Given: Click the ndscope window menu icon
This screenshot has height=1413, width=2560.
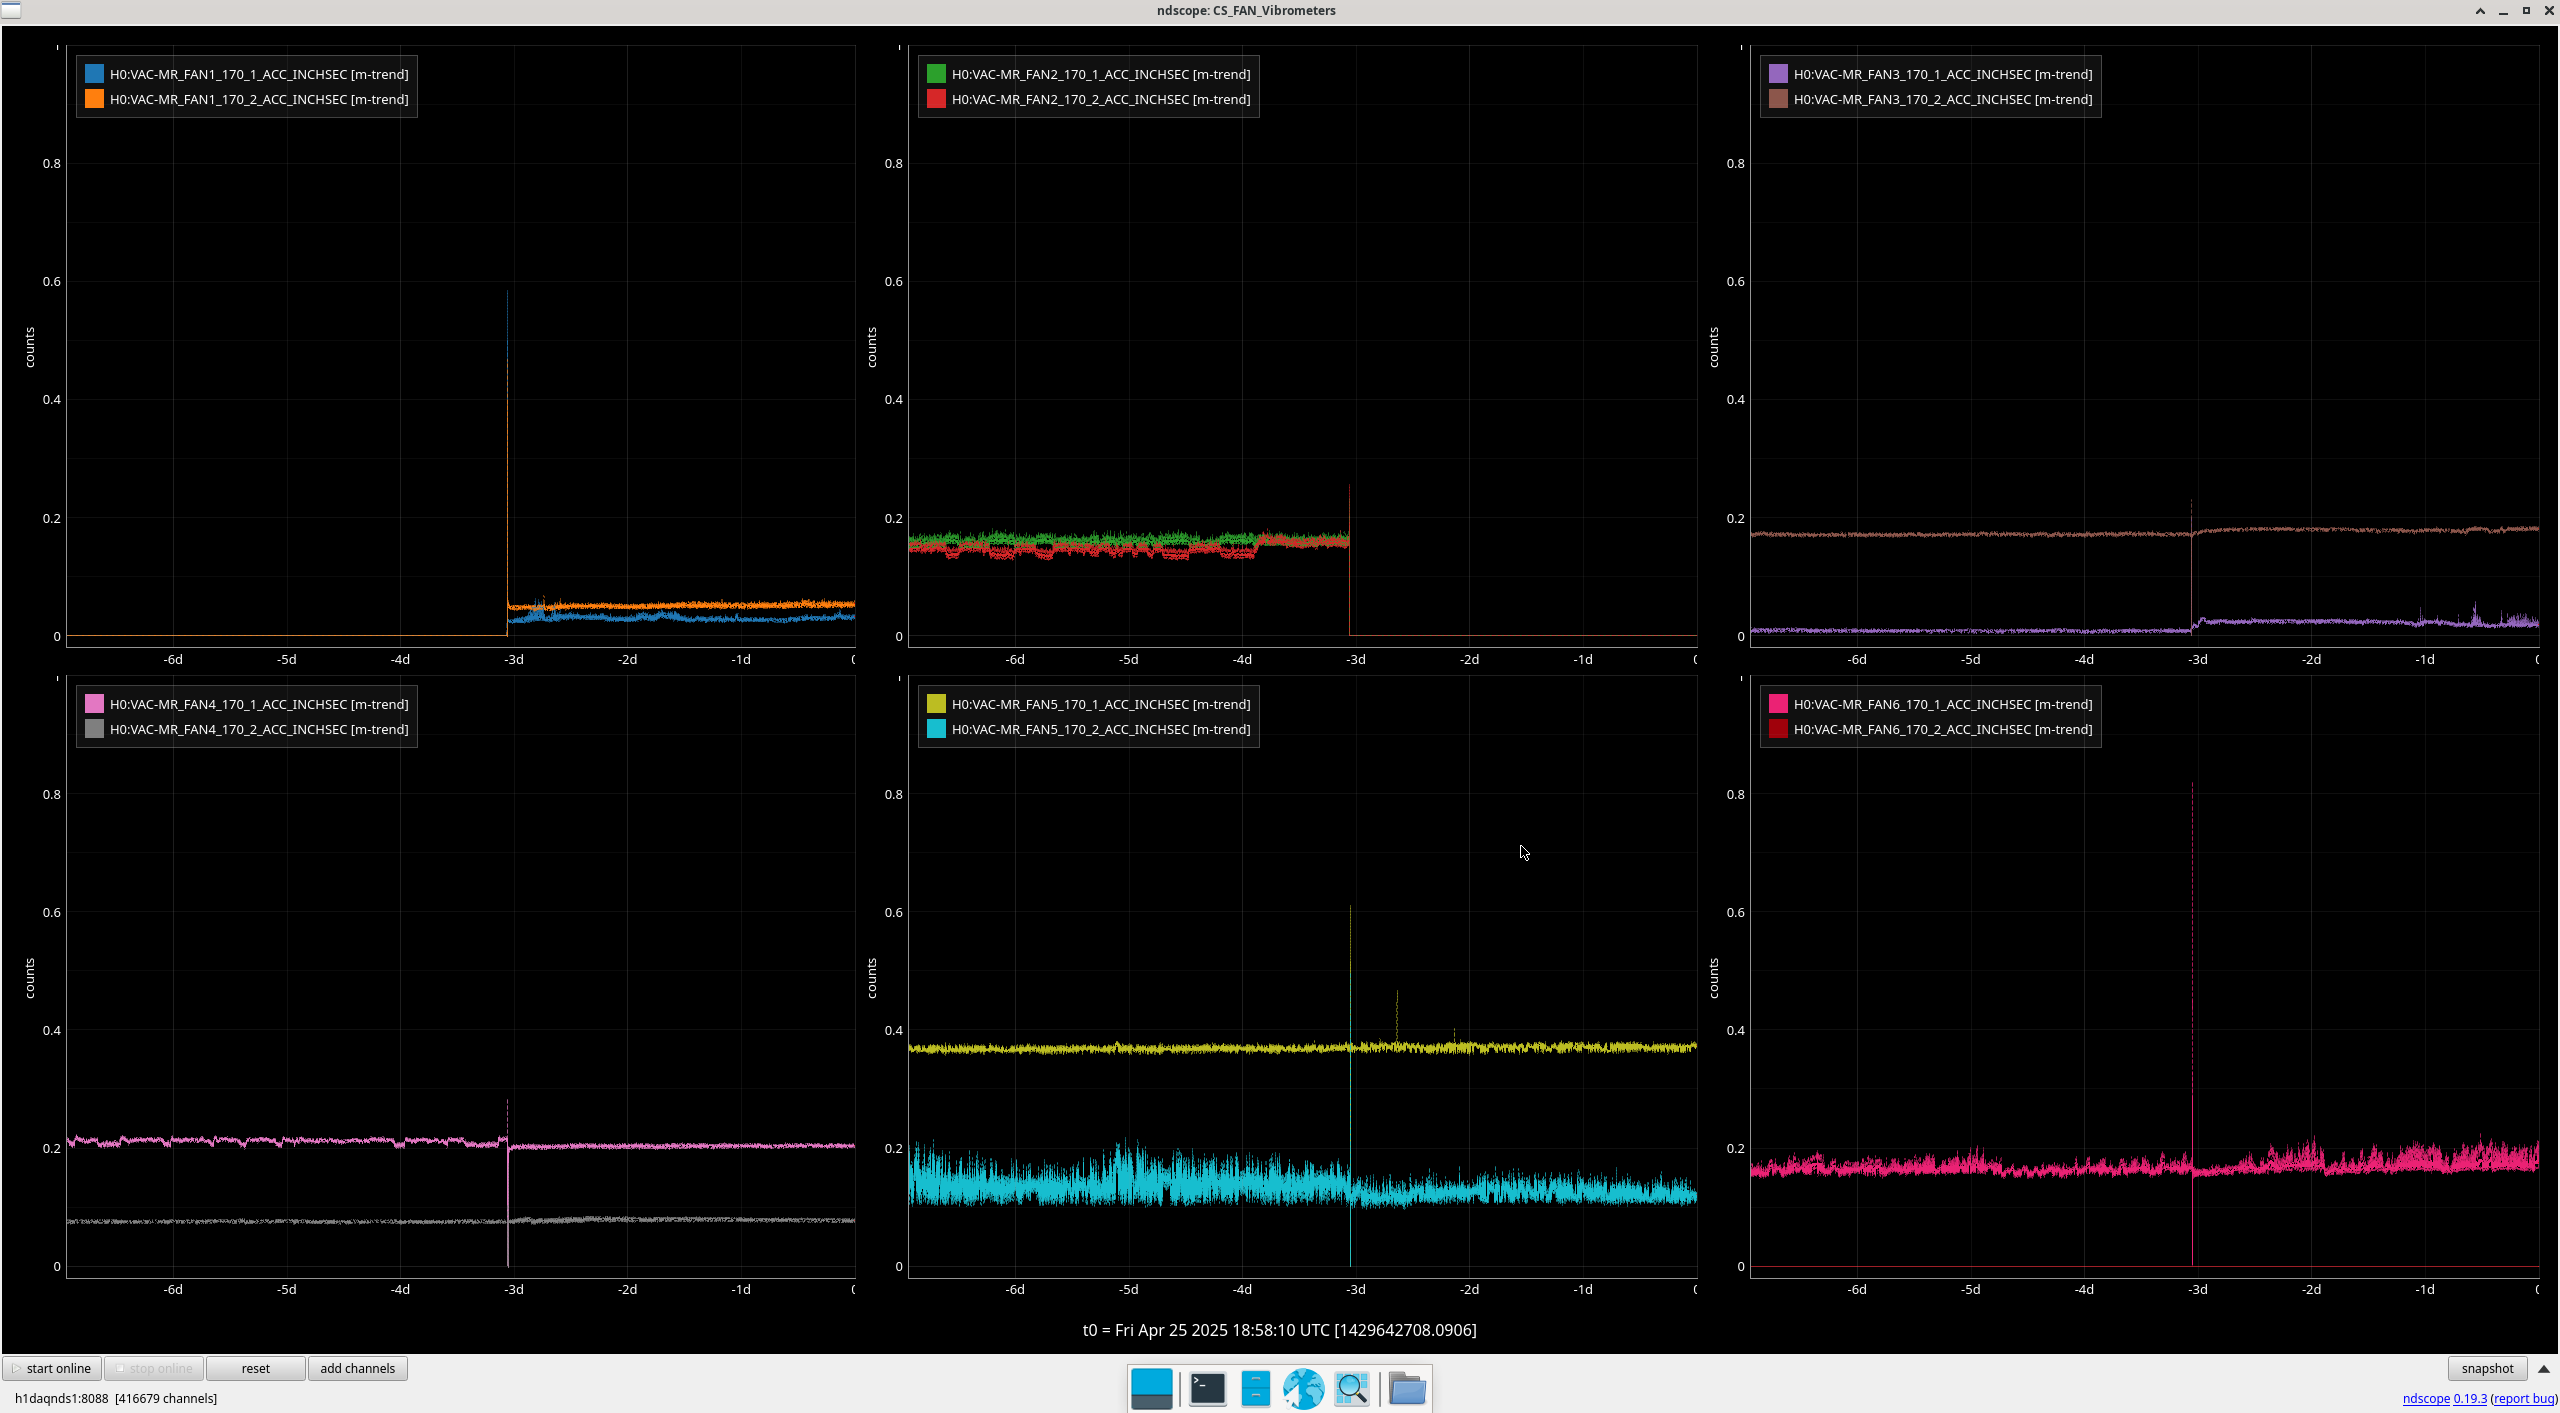Looking at the screenshot, I should tap(10, 10).
